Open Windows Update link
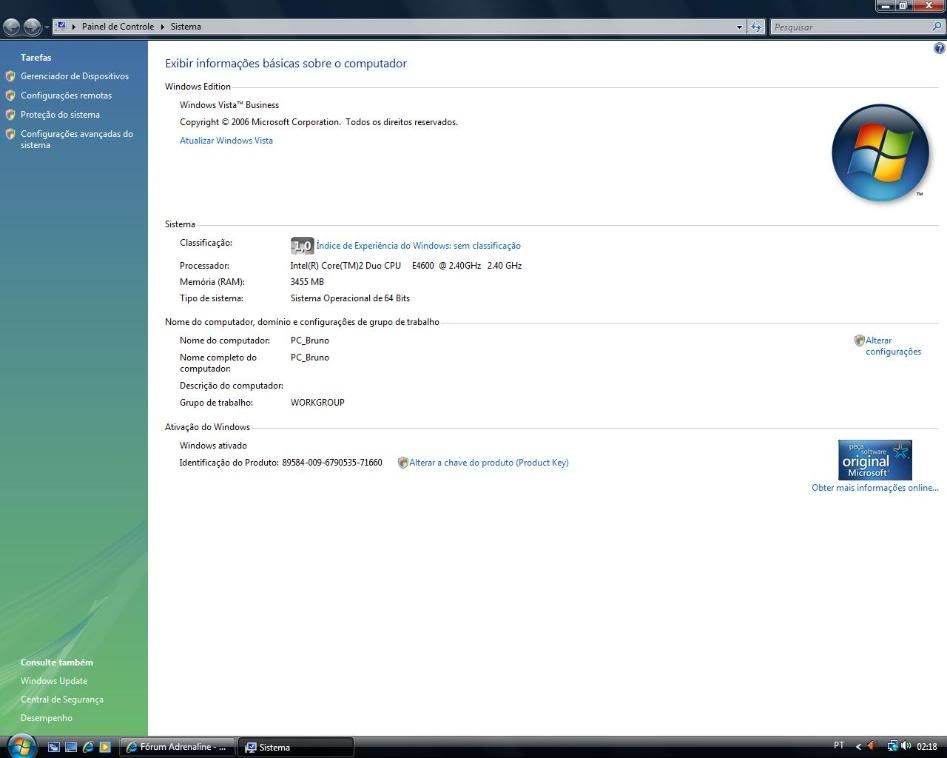Screen dimensions: 947x758 click(54, 681)
